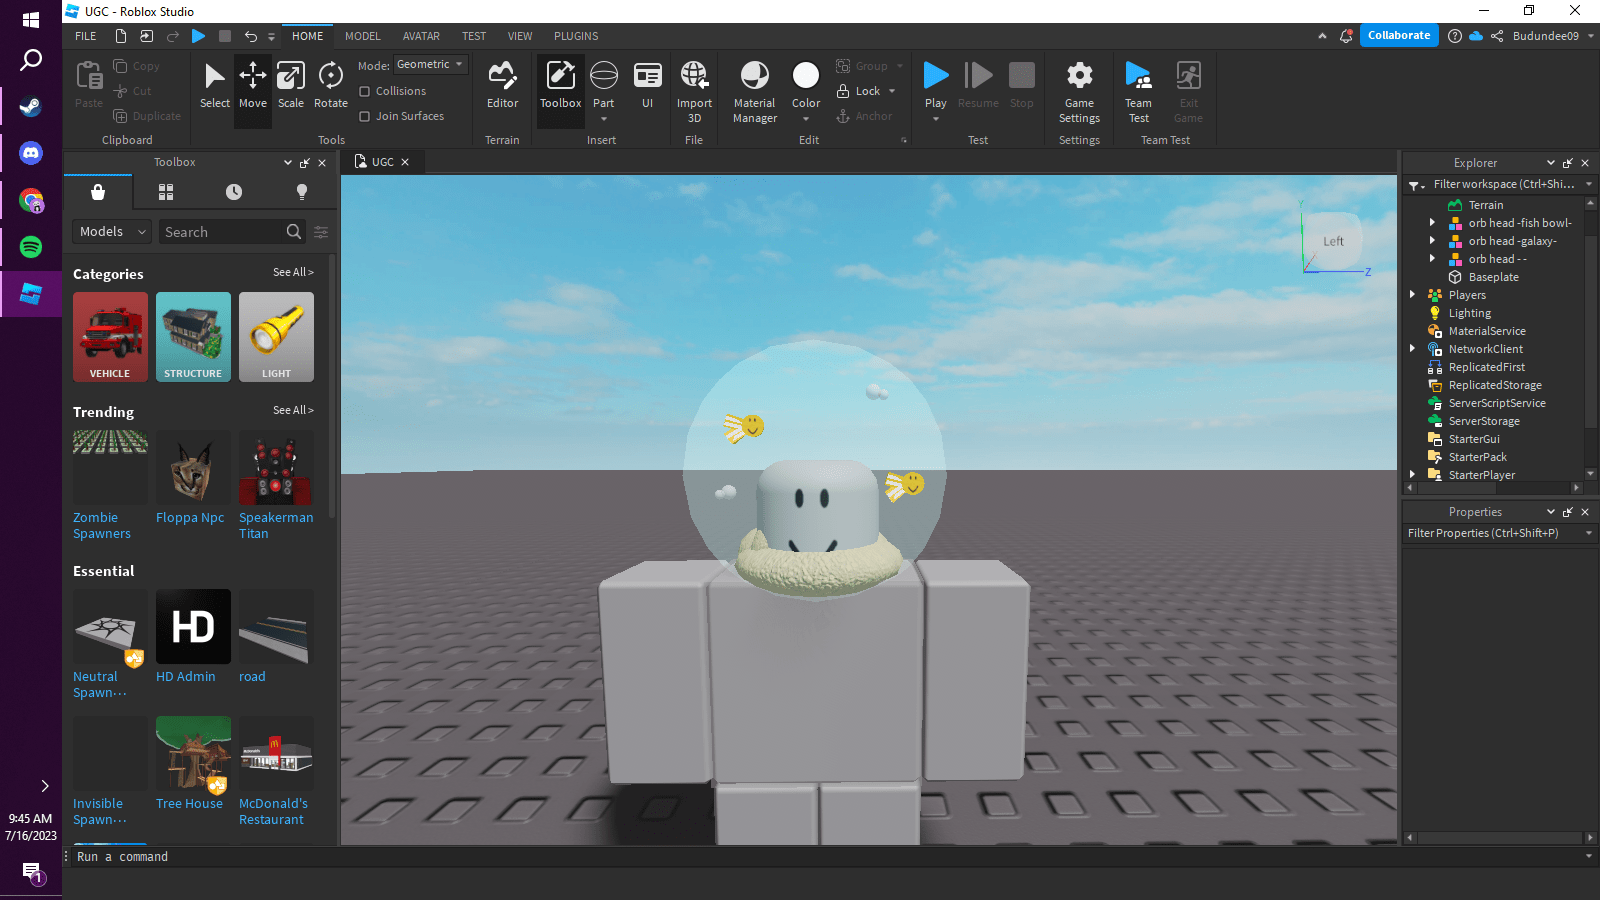Image resolution: width=1600 pixels, height=900 pixels.
Task: Open the UI insert tool
Action: pos(647,85)
